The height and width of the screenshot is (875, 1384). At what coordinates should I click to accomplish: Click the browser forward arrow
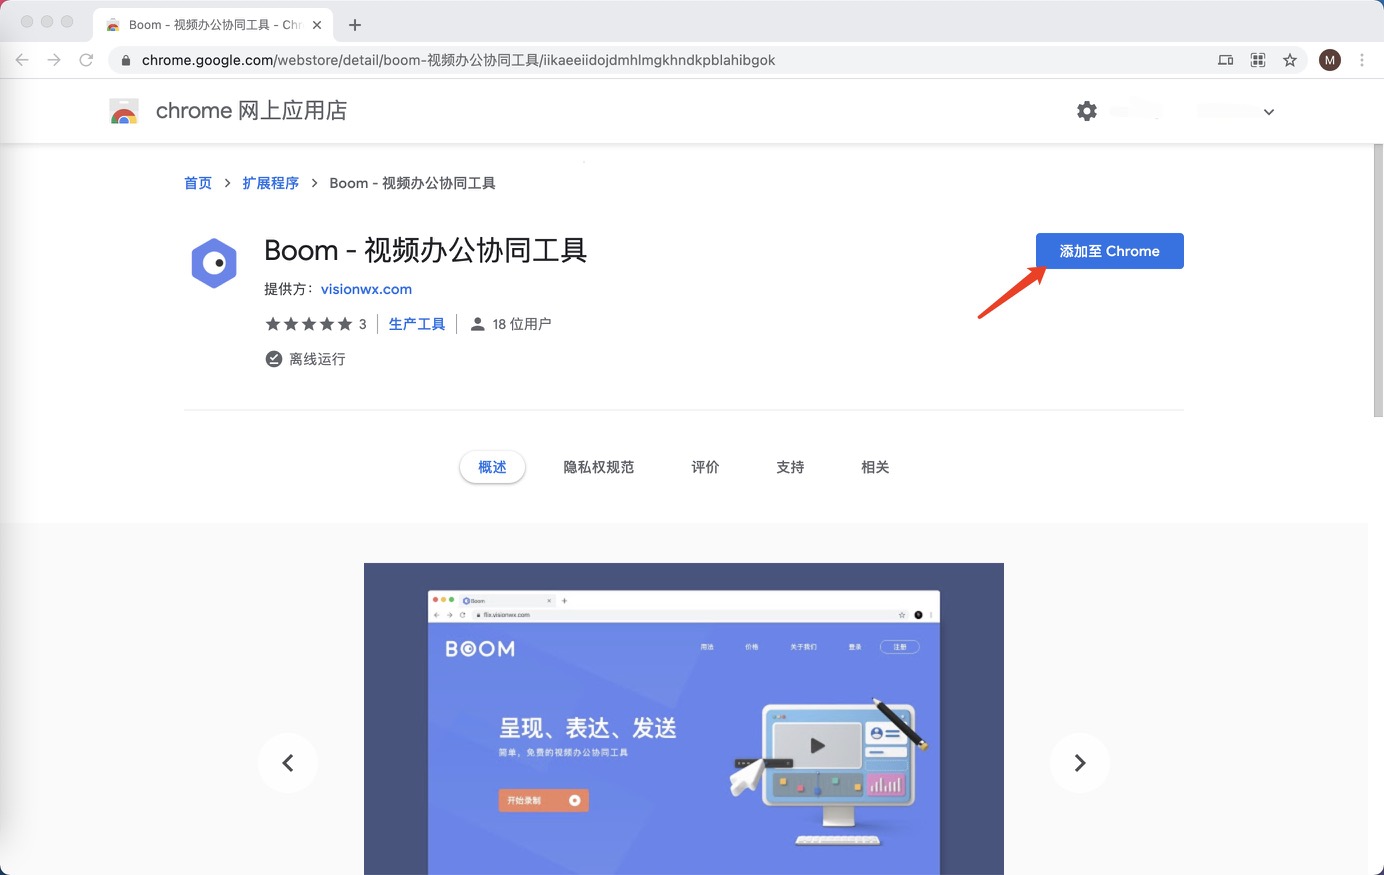[54, 60]
